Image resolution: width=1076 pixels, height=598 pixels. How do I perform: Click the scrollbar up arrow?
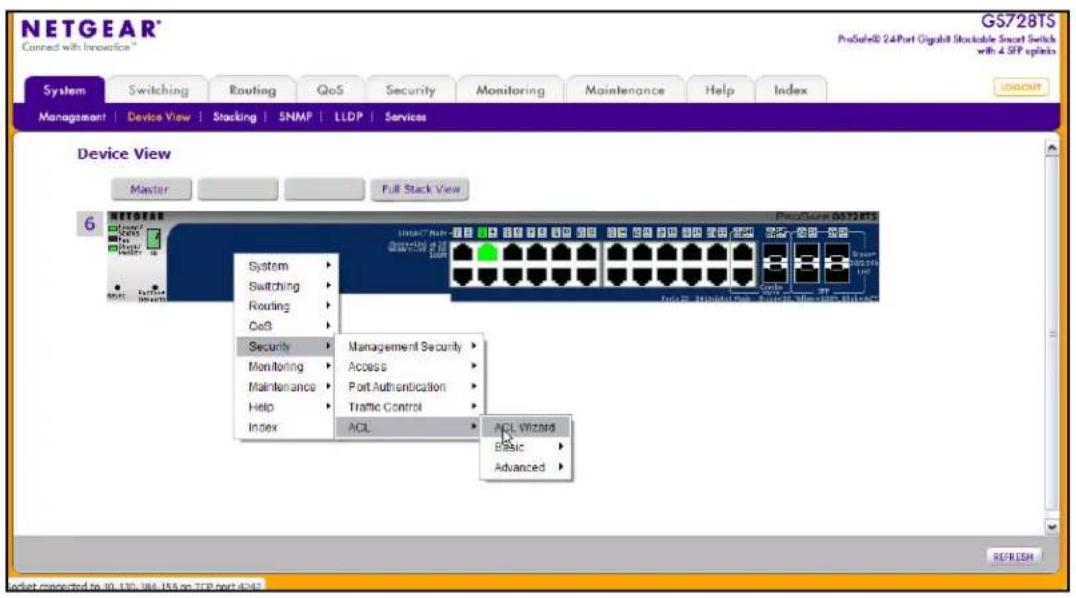(x=1051, y=148)
